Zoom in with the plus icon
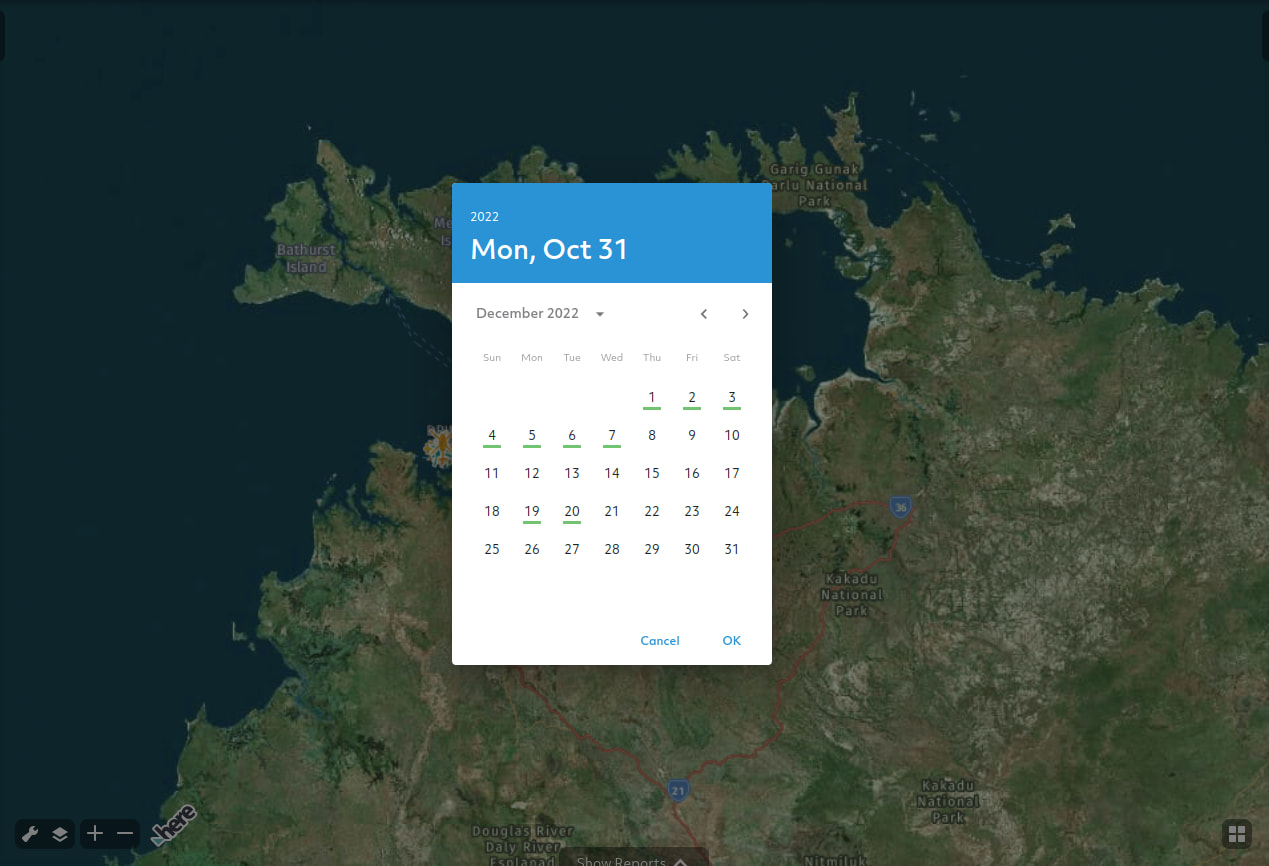 (95, 833)
